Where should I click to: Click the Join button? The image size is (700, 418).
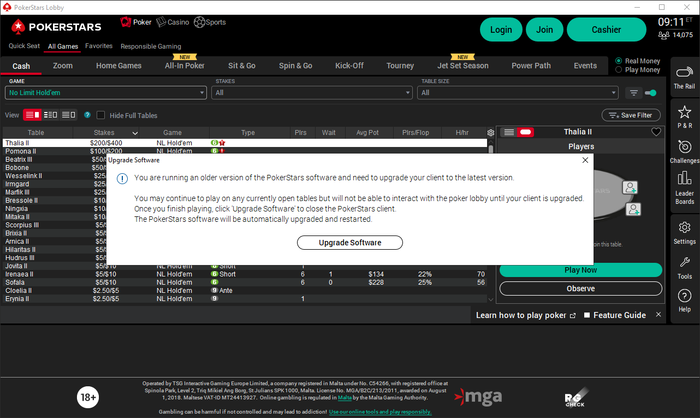click(x=544, y=30)
